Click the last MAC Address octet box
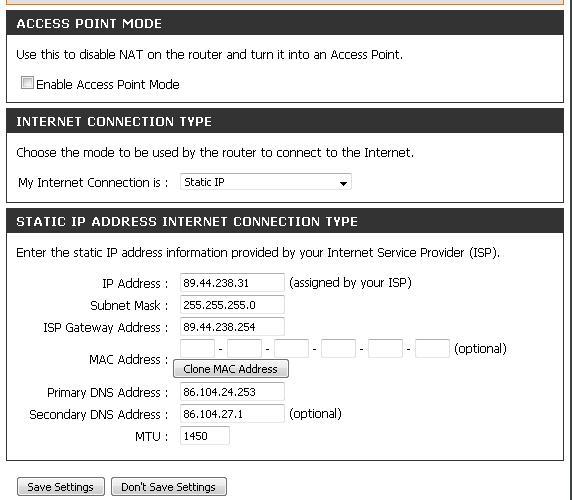This screenshot has height=500, width=572. (432, 348)
